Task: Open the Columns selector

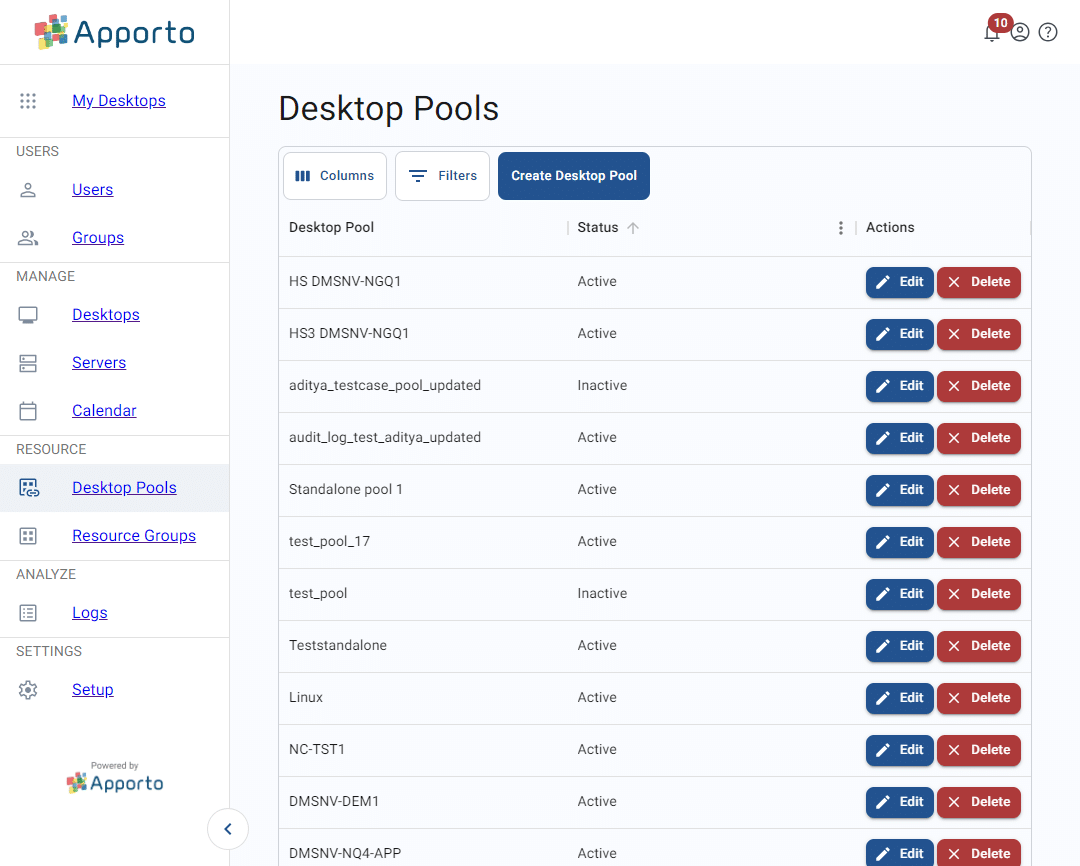Action: coord(335,176)
